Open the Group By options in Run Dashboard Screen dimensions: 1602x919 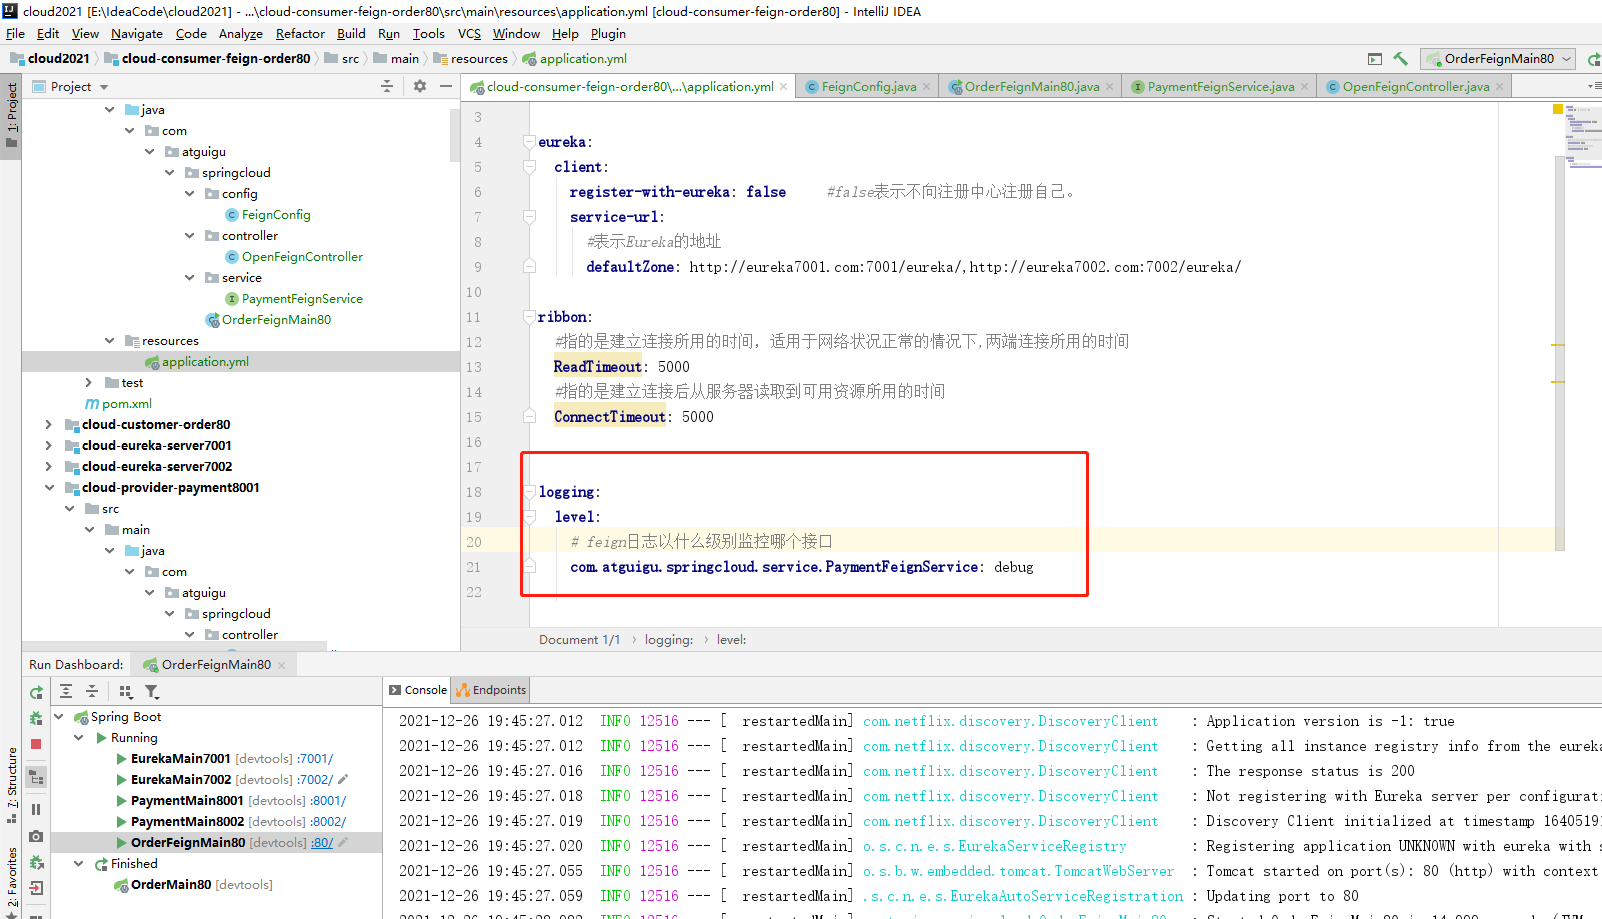[125, 691]
